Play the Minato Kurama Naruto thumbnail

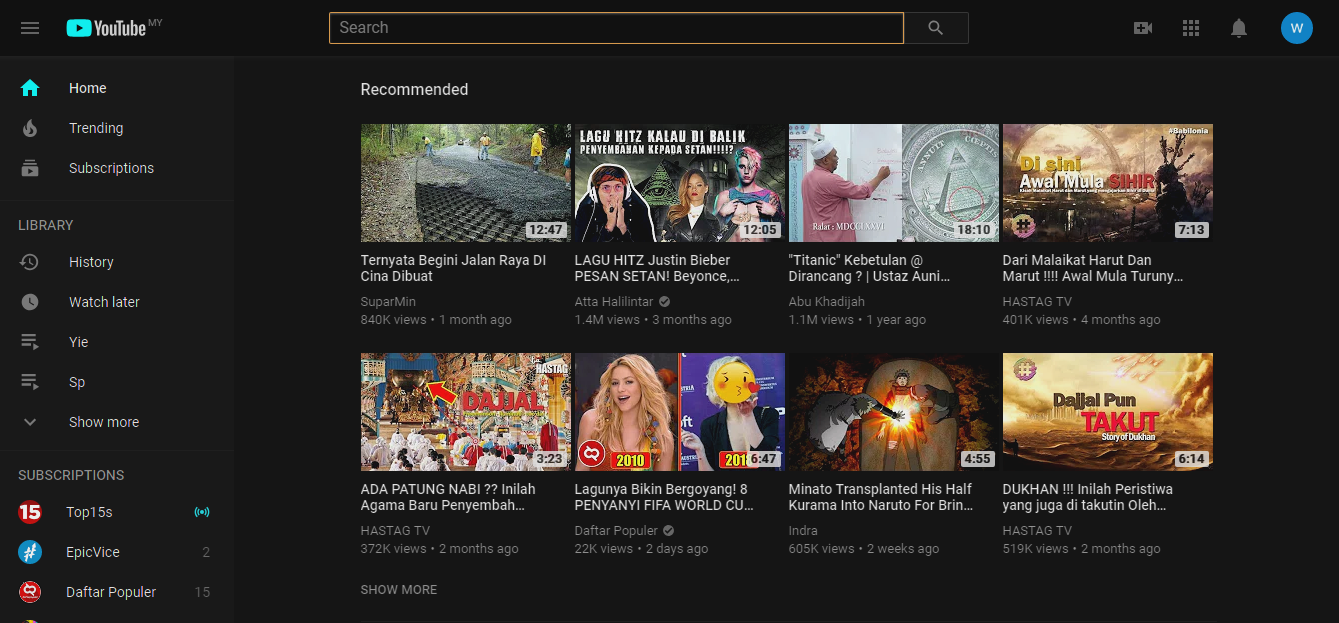pos(894,412)
